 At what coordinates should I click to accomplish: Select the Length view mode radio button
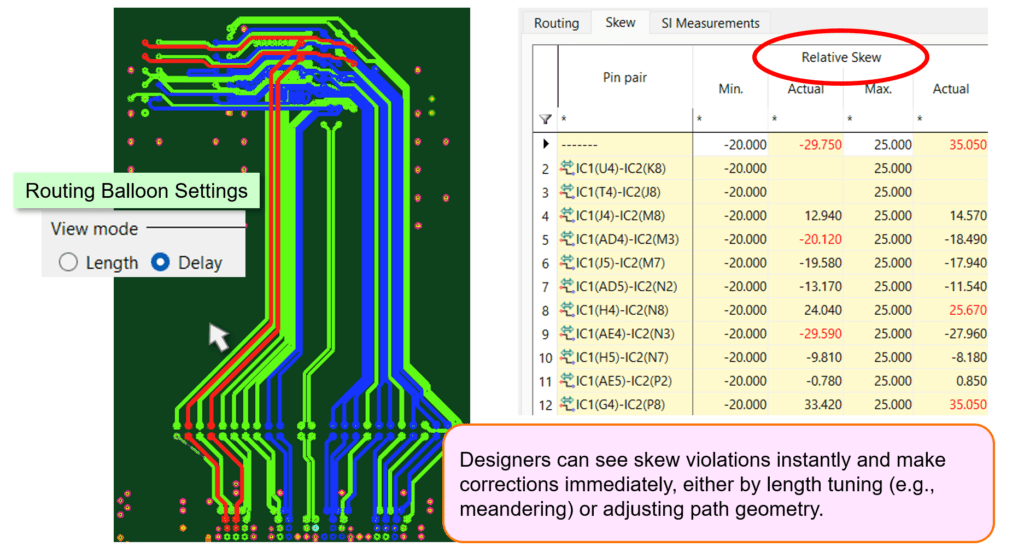pos(68,263)
